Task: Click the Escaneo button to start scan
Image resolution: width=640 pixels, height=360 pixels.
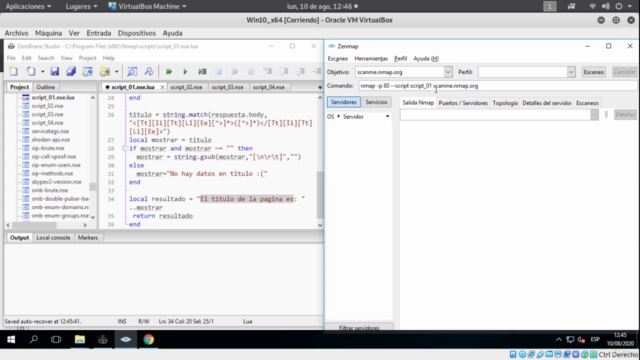Action: [x=593, y=72]
